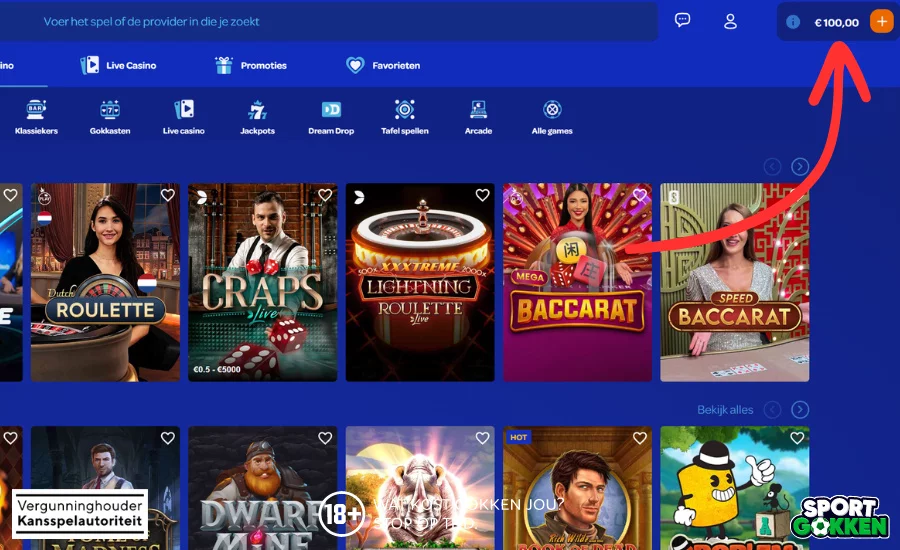Go to next games in live casino carousel

tap(800, 166)
